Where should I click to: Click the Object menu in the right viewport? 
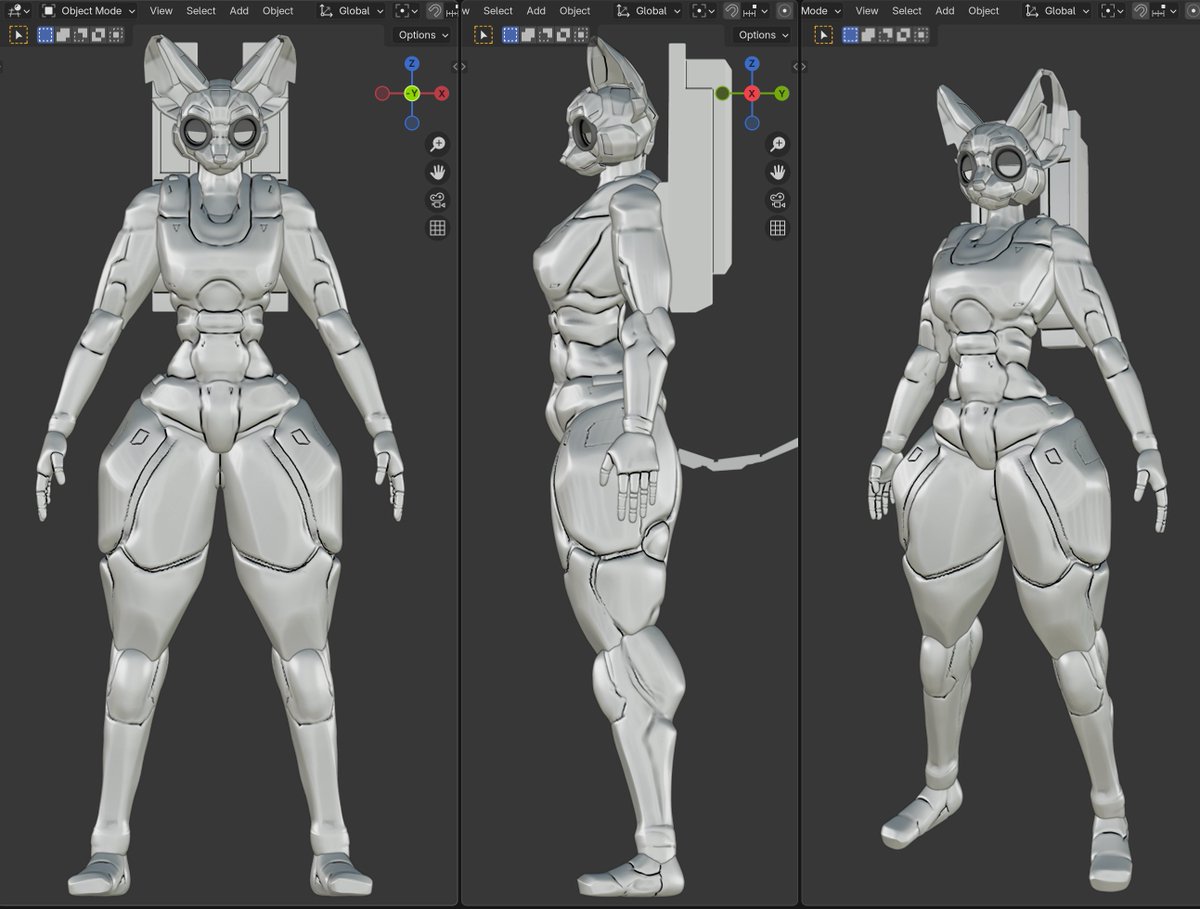pyautogui.click(x=983, y=11)
